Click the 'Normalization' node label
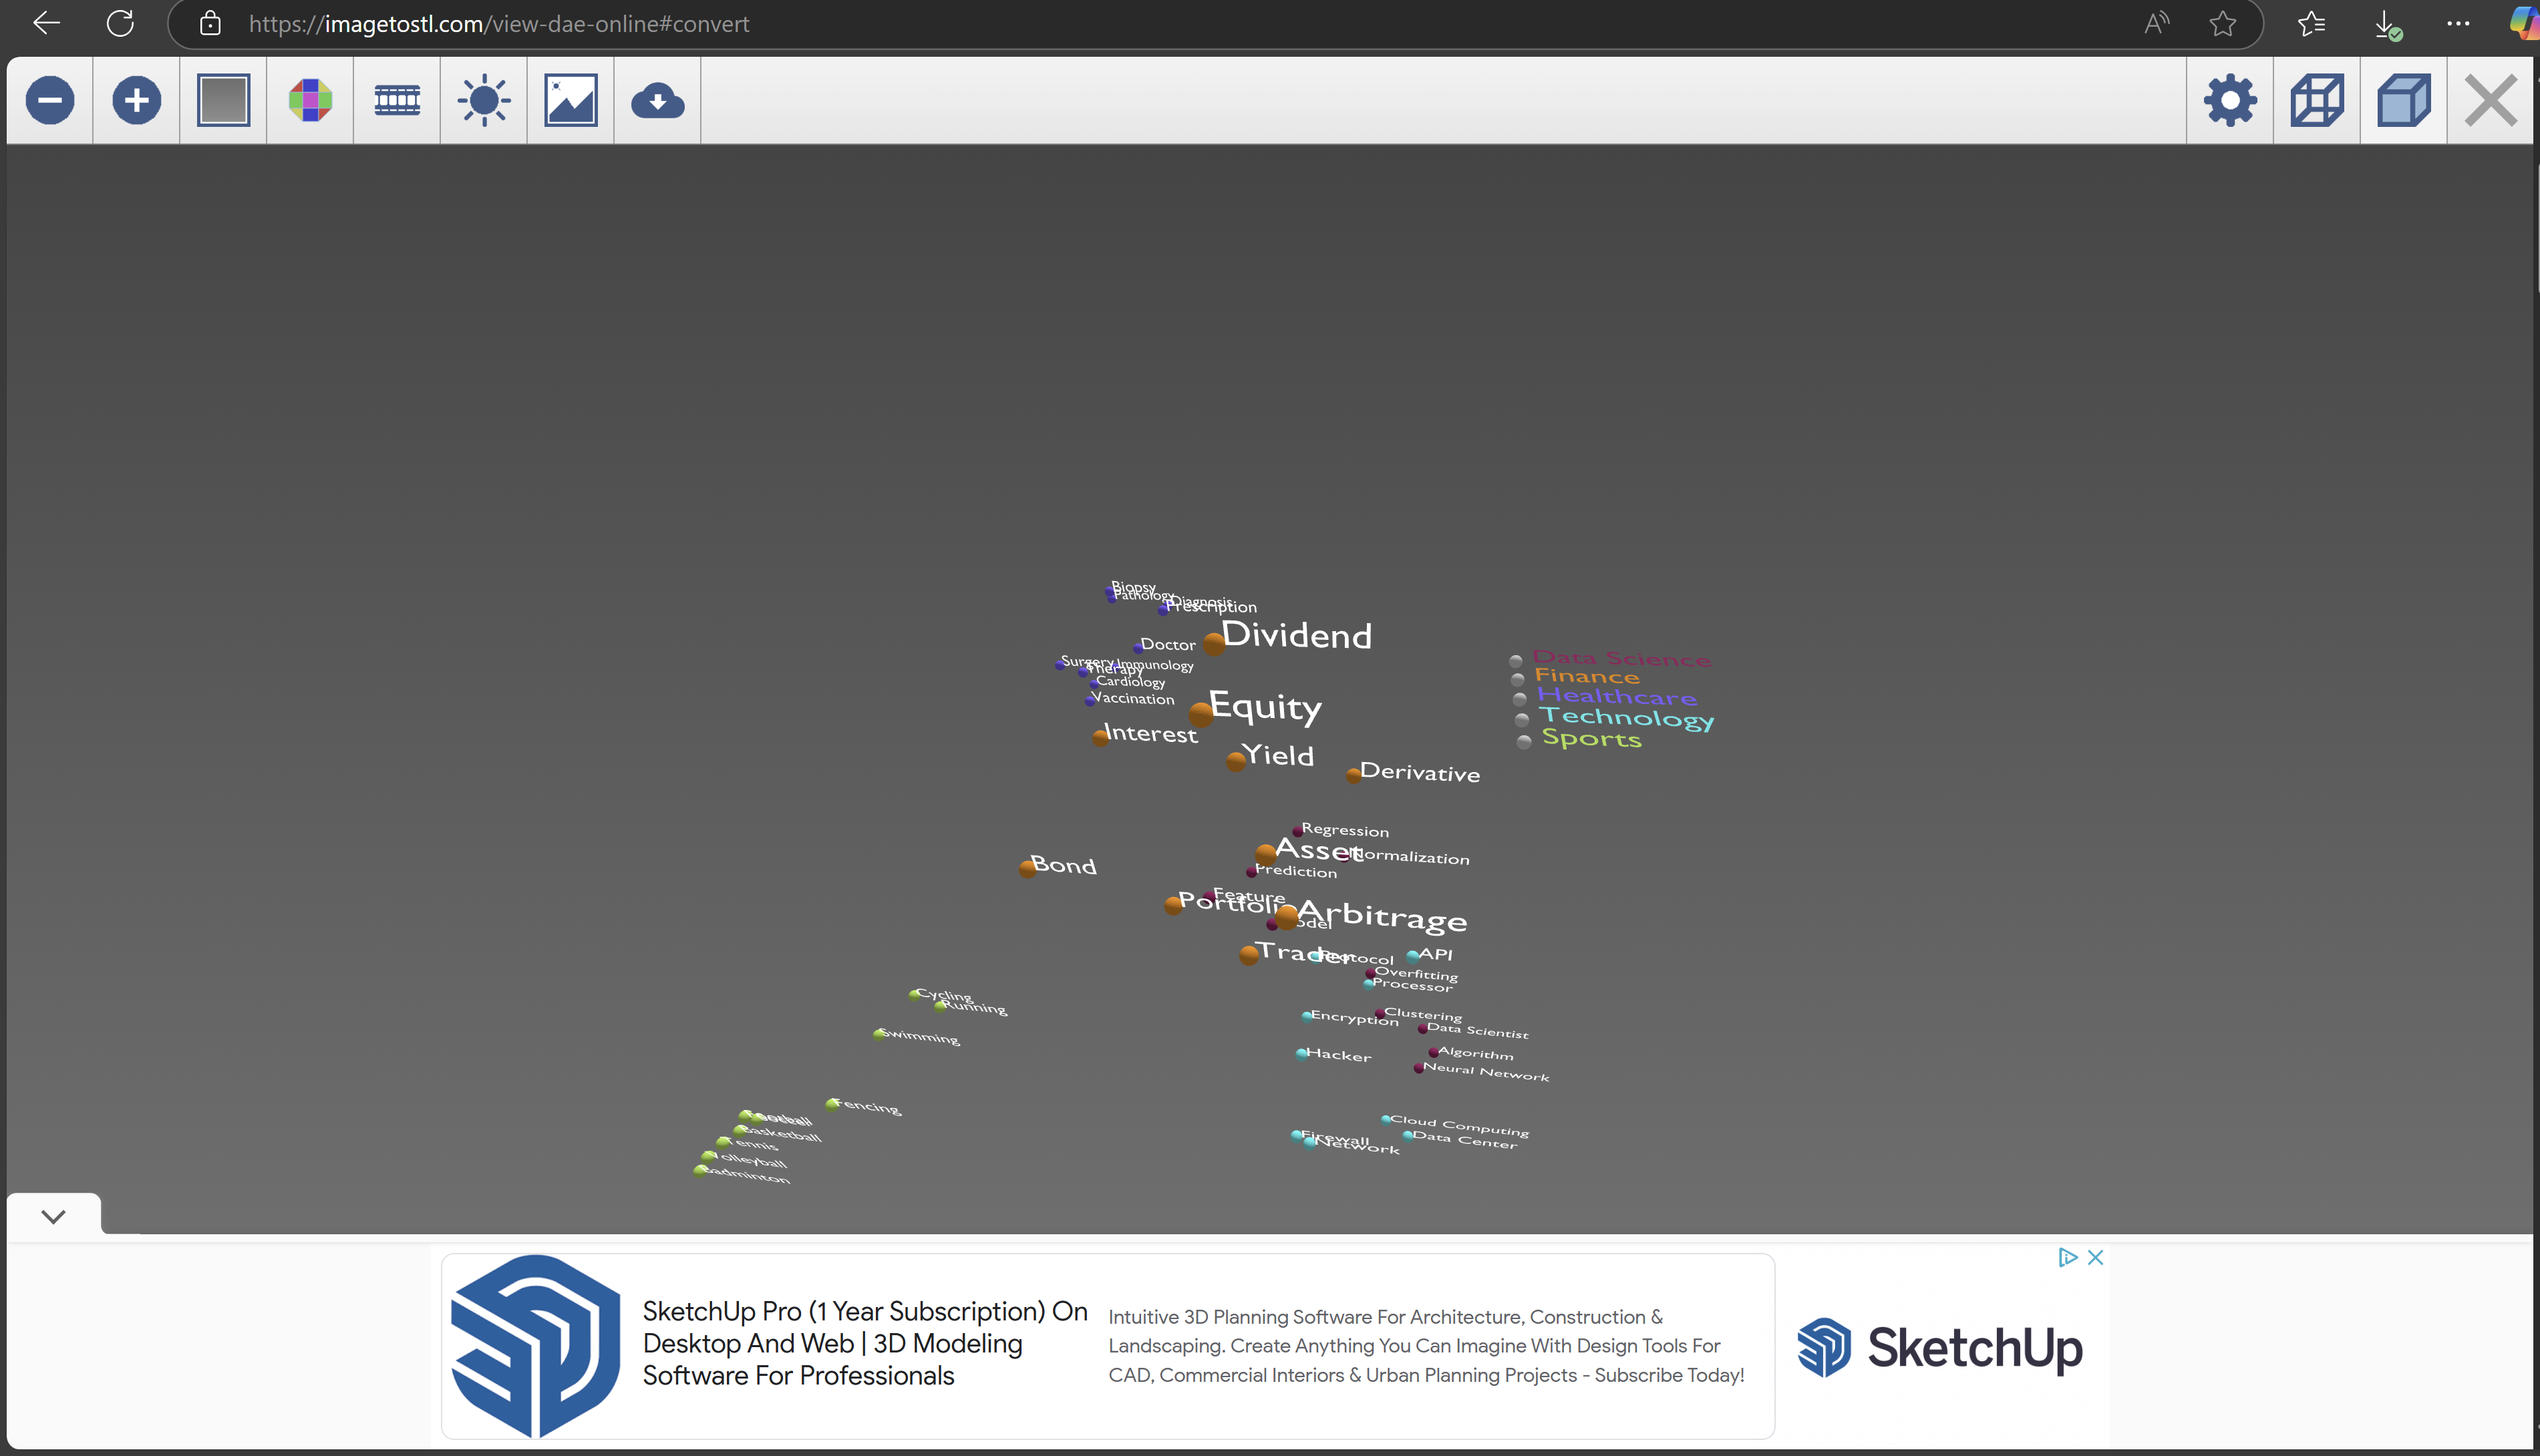The width and height of the screenshot is (2540, 1456). coord(1410,856)
